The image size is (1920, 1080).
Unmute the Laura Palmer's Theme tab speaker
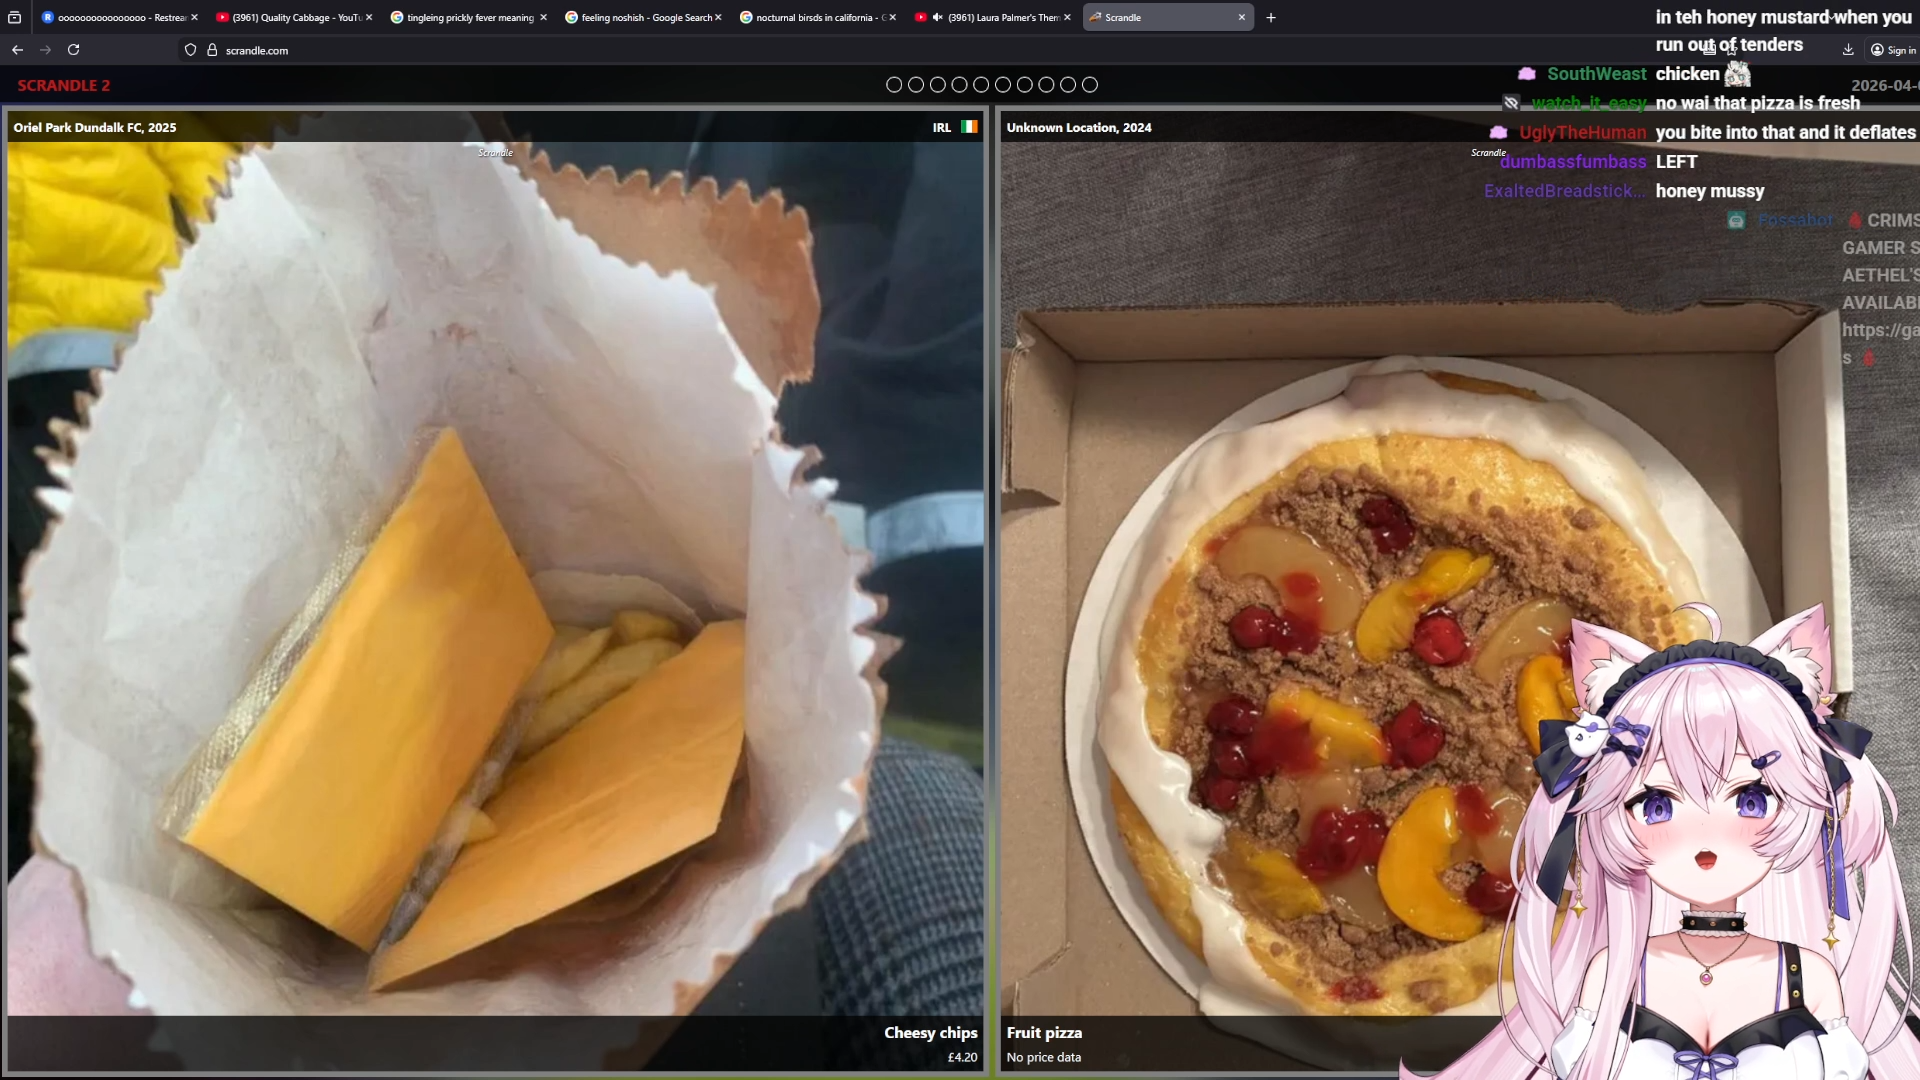click(938, 17)
